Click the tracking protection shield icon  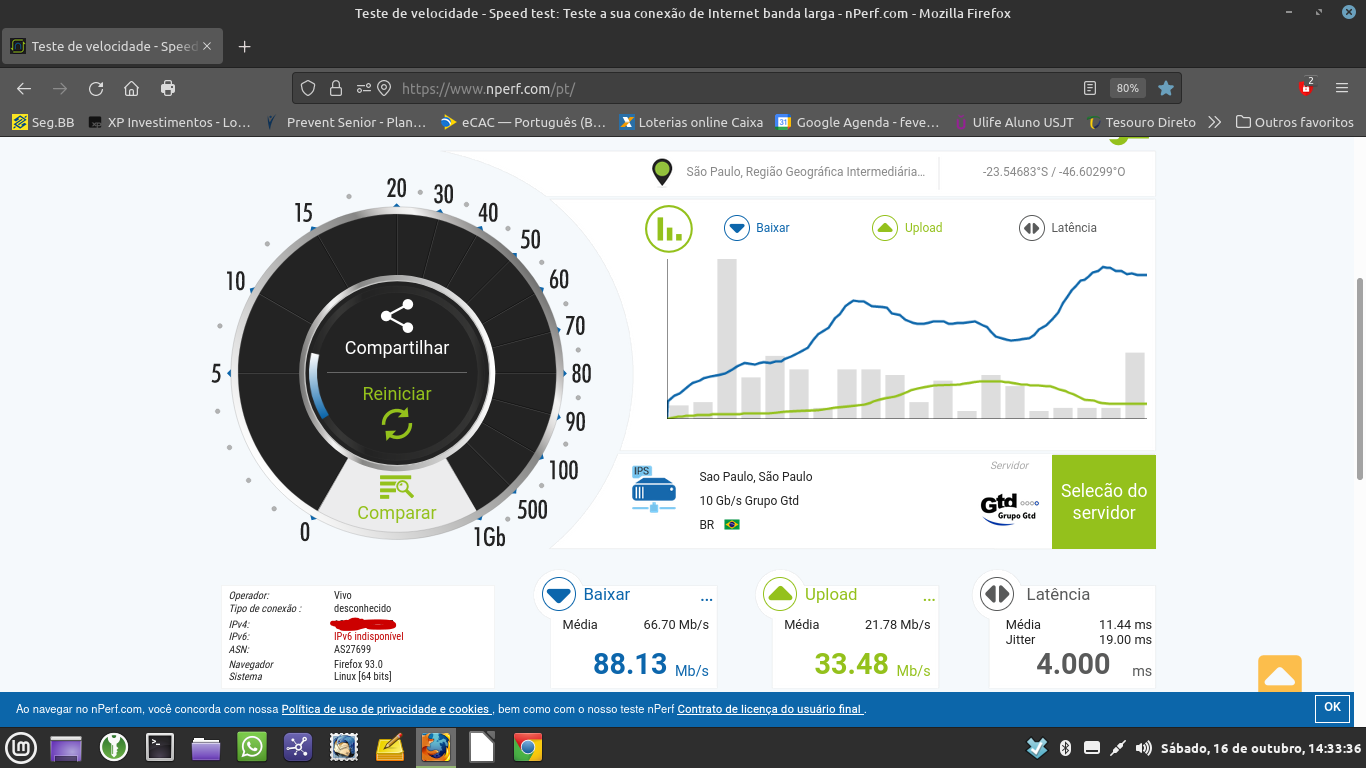(308, 88)
